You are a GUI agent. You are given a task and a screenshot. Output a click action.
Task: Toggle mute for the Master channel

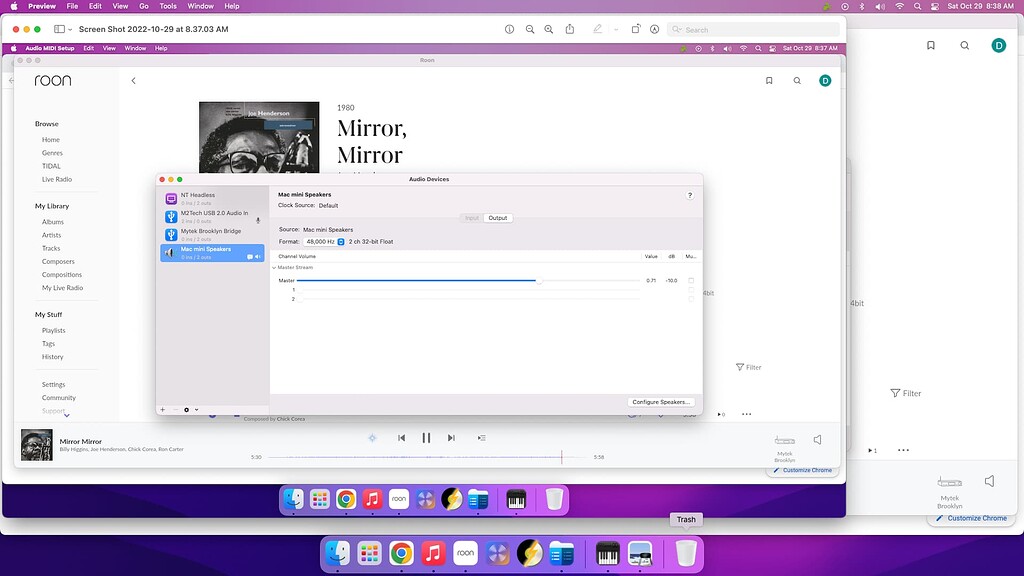tap(692, 280)
